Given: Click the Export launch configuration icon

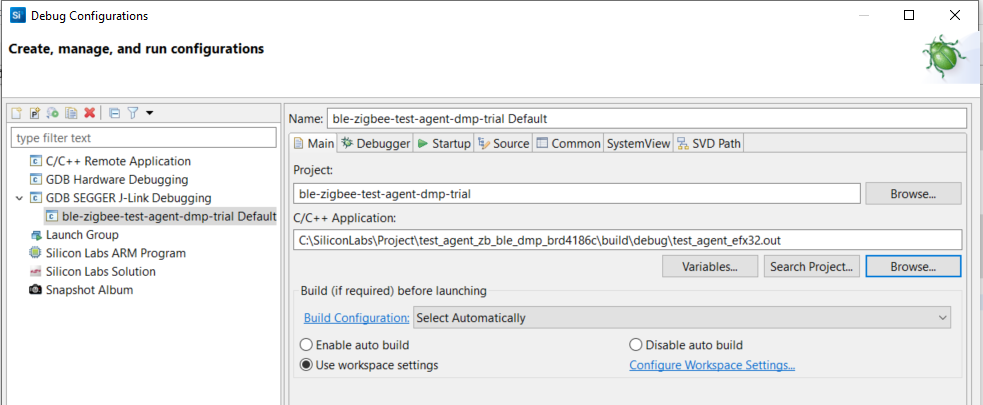Looking at the screenshot, I should coord(53,113).
